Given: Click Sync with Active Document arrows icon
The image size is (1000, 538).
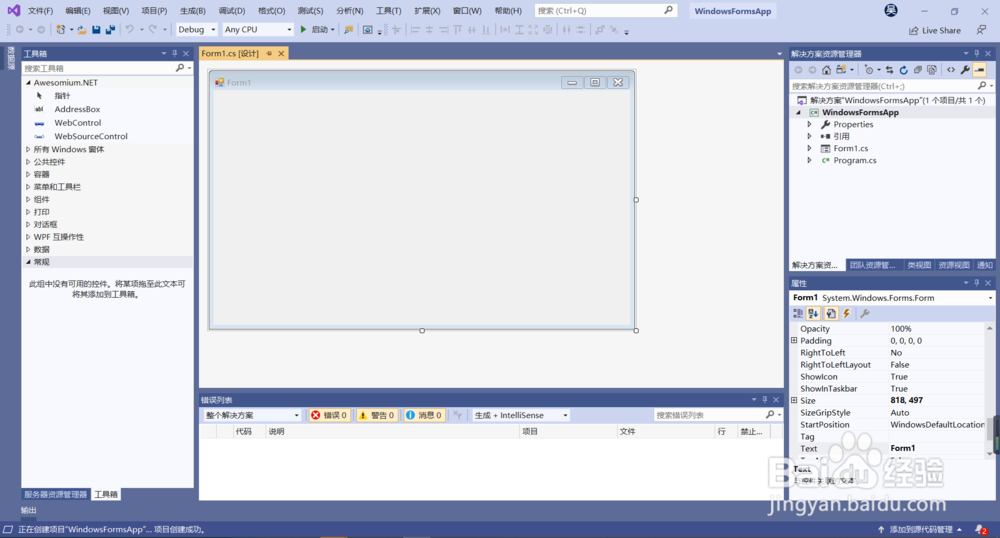Looking at the screenshot, I should click(x=890, y=70).
